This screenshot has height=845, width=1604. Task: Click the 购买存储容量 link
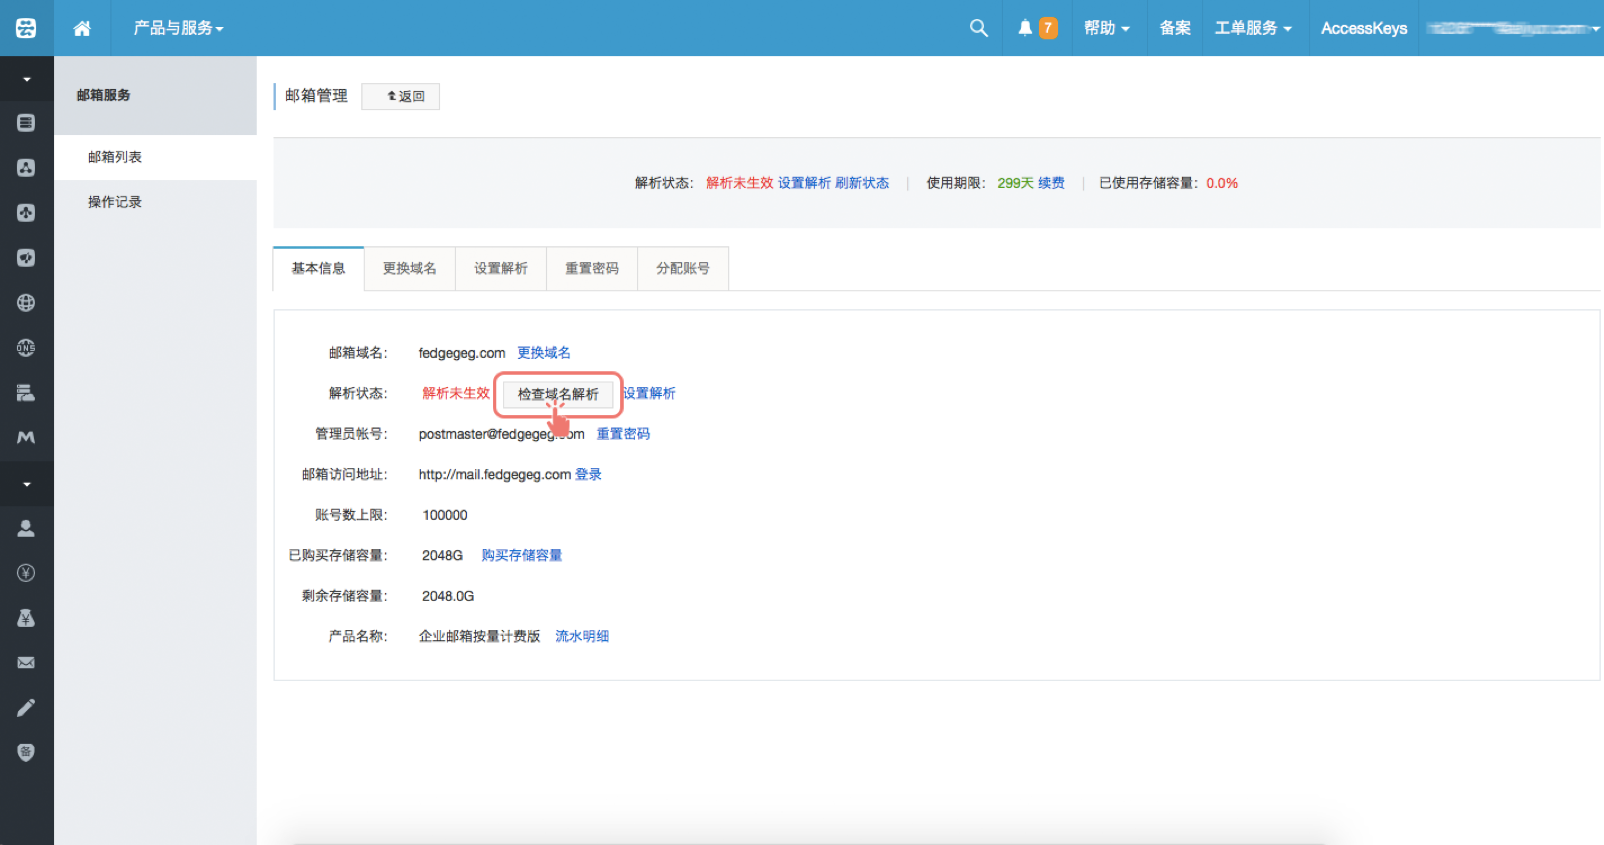click(521, 555)
